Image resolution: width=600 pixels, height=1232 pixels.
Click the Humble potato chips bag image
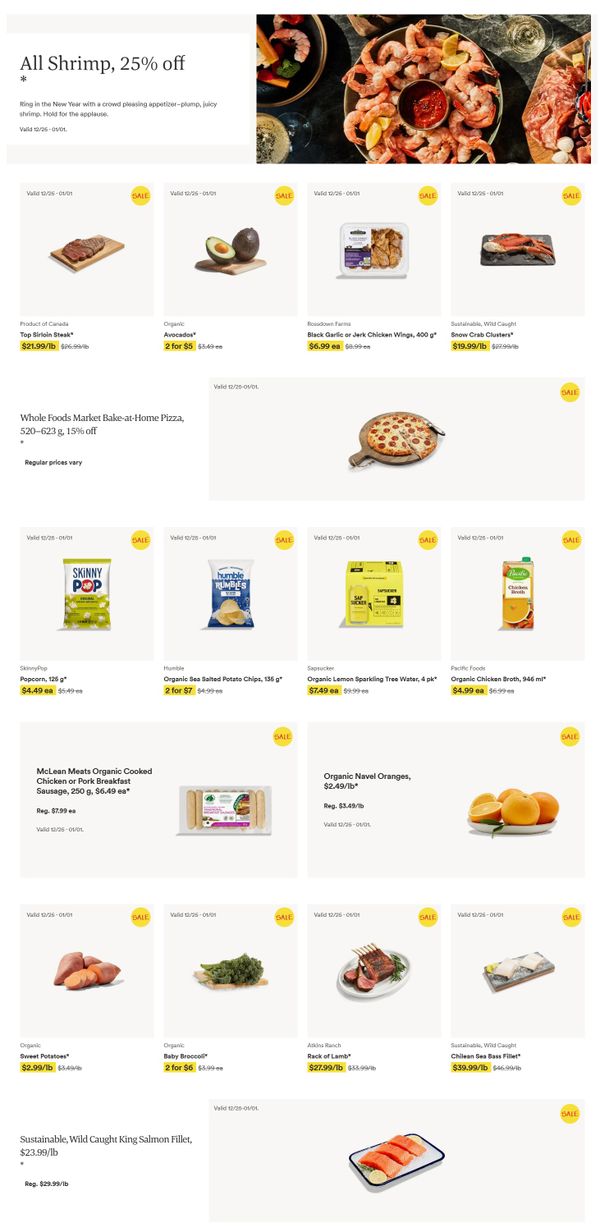click(x=230, y=594)
